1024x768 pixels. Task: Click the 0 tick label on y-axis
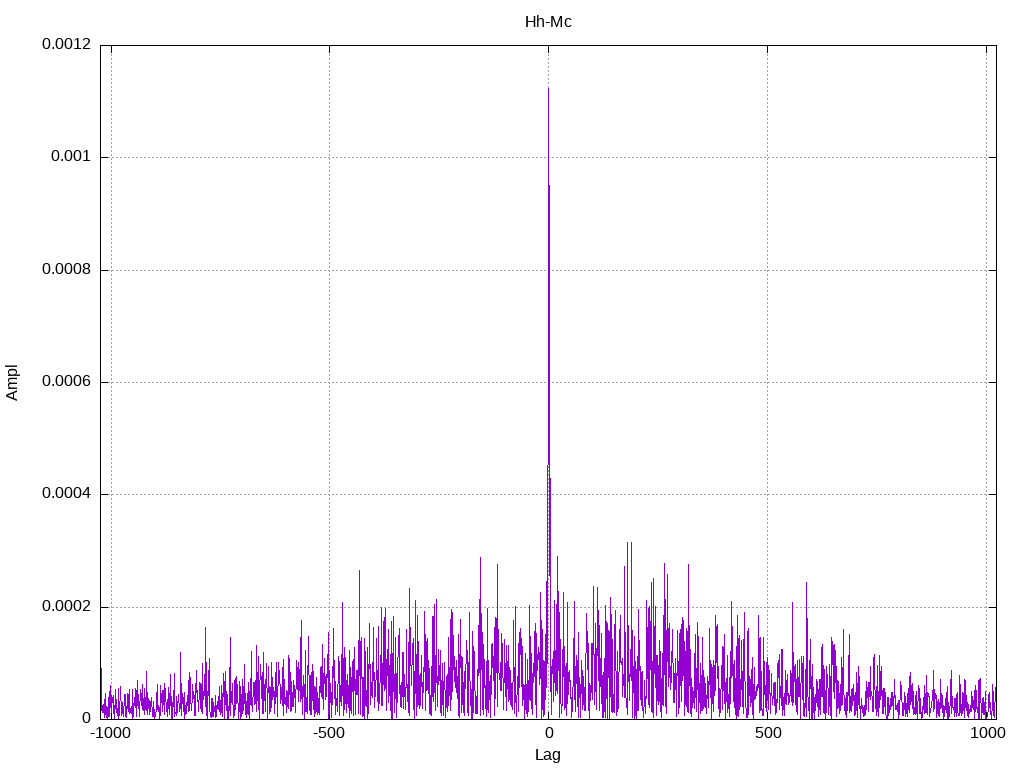coord(86,719)
